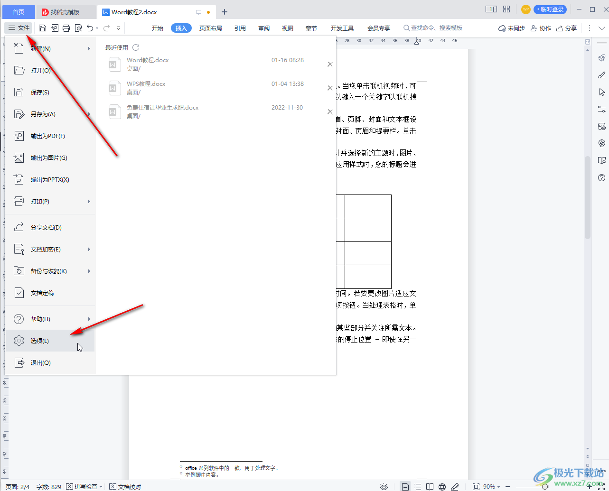
Task: Open the 视图 ribbon tab
Action: [287, 28]
